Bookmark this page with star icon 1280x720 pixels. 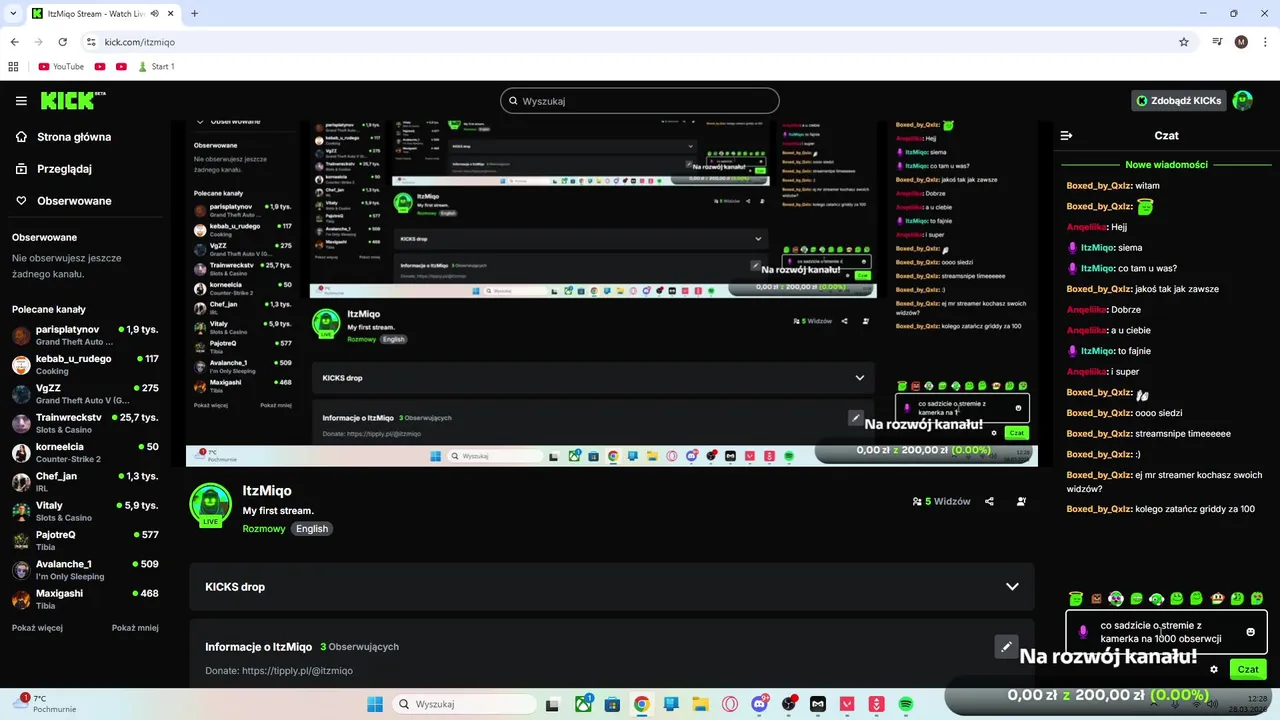(1184, 42)
